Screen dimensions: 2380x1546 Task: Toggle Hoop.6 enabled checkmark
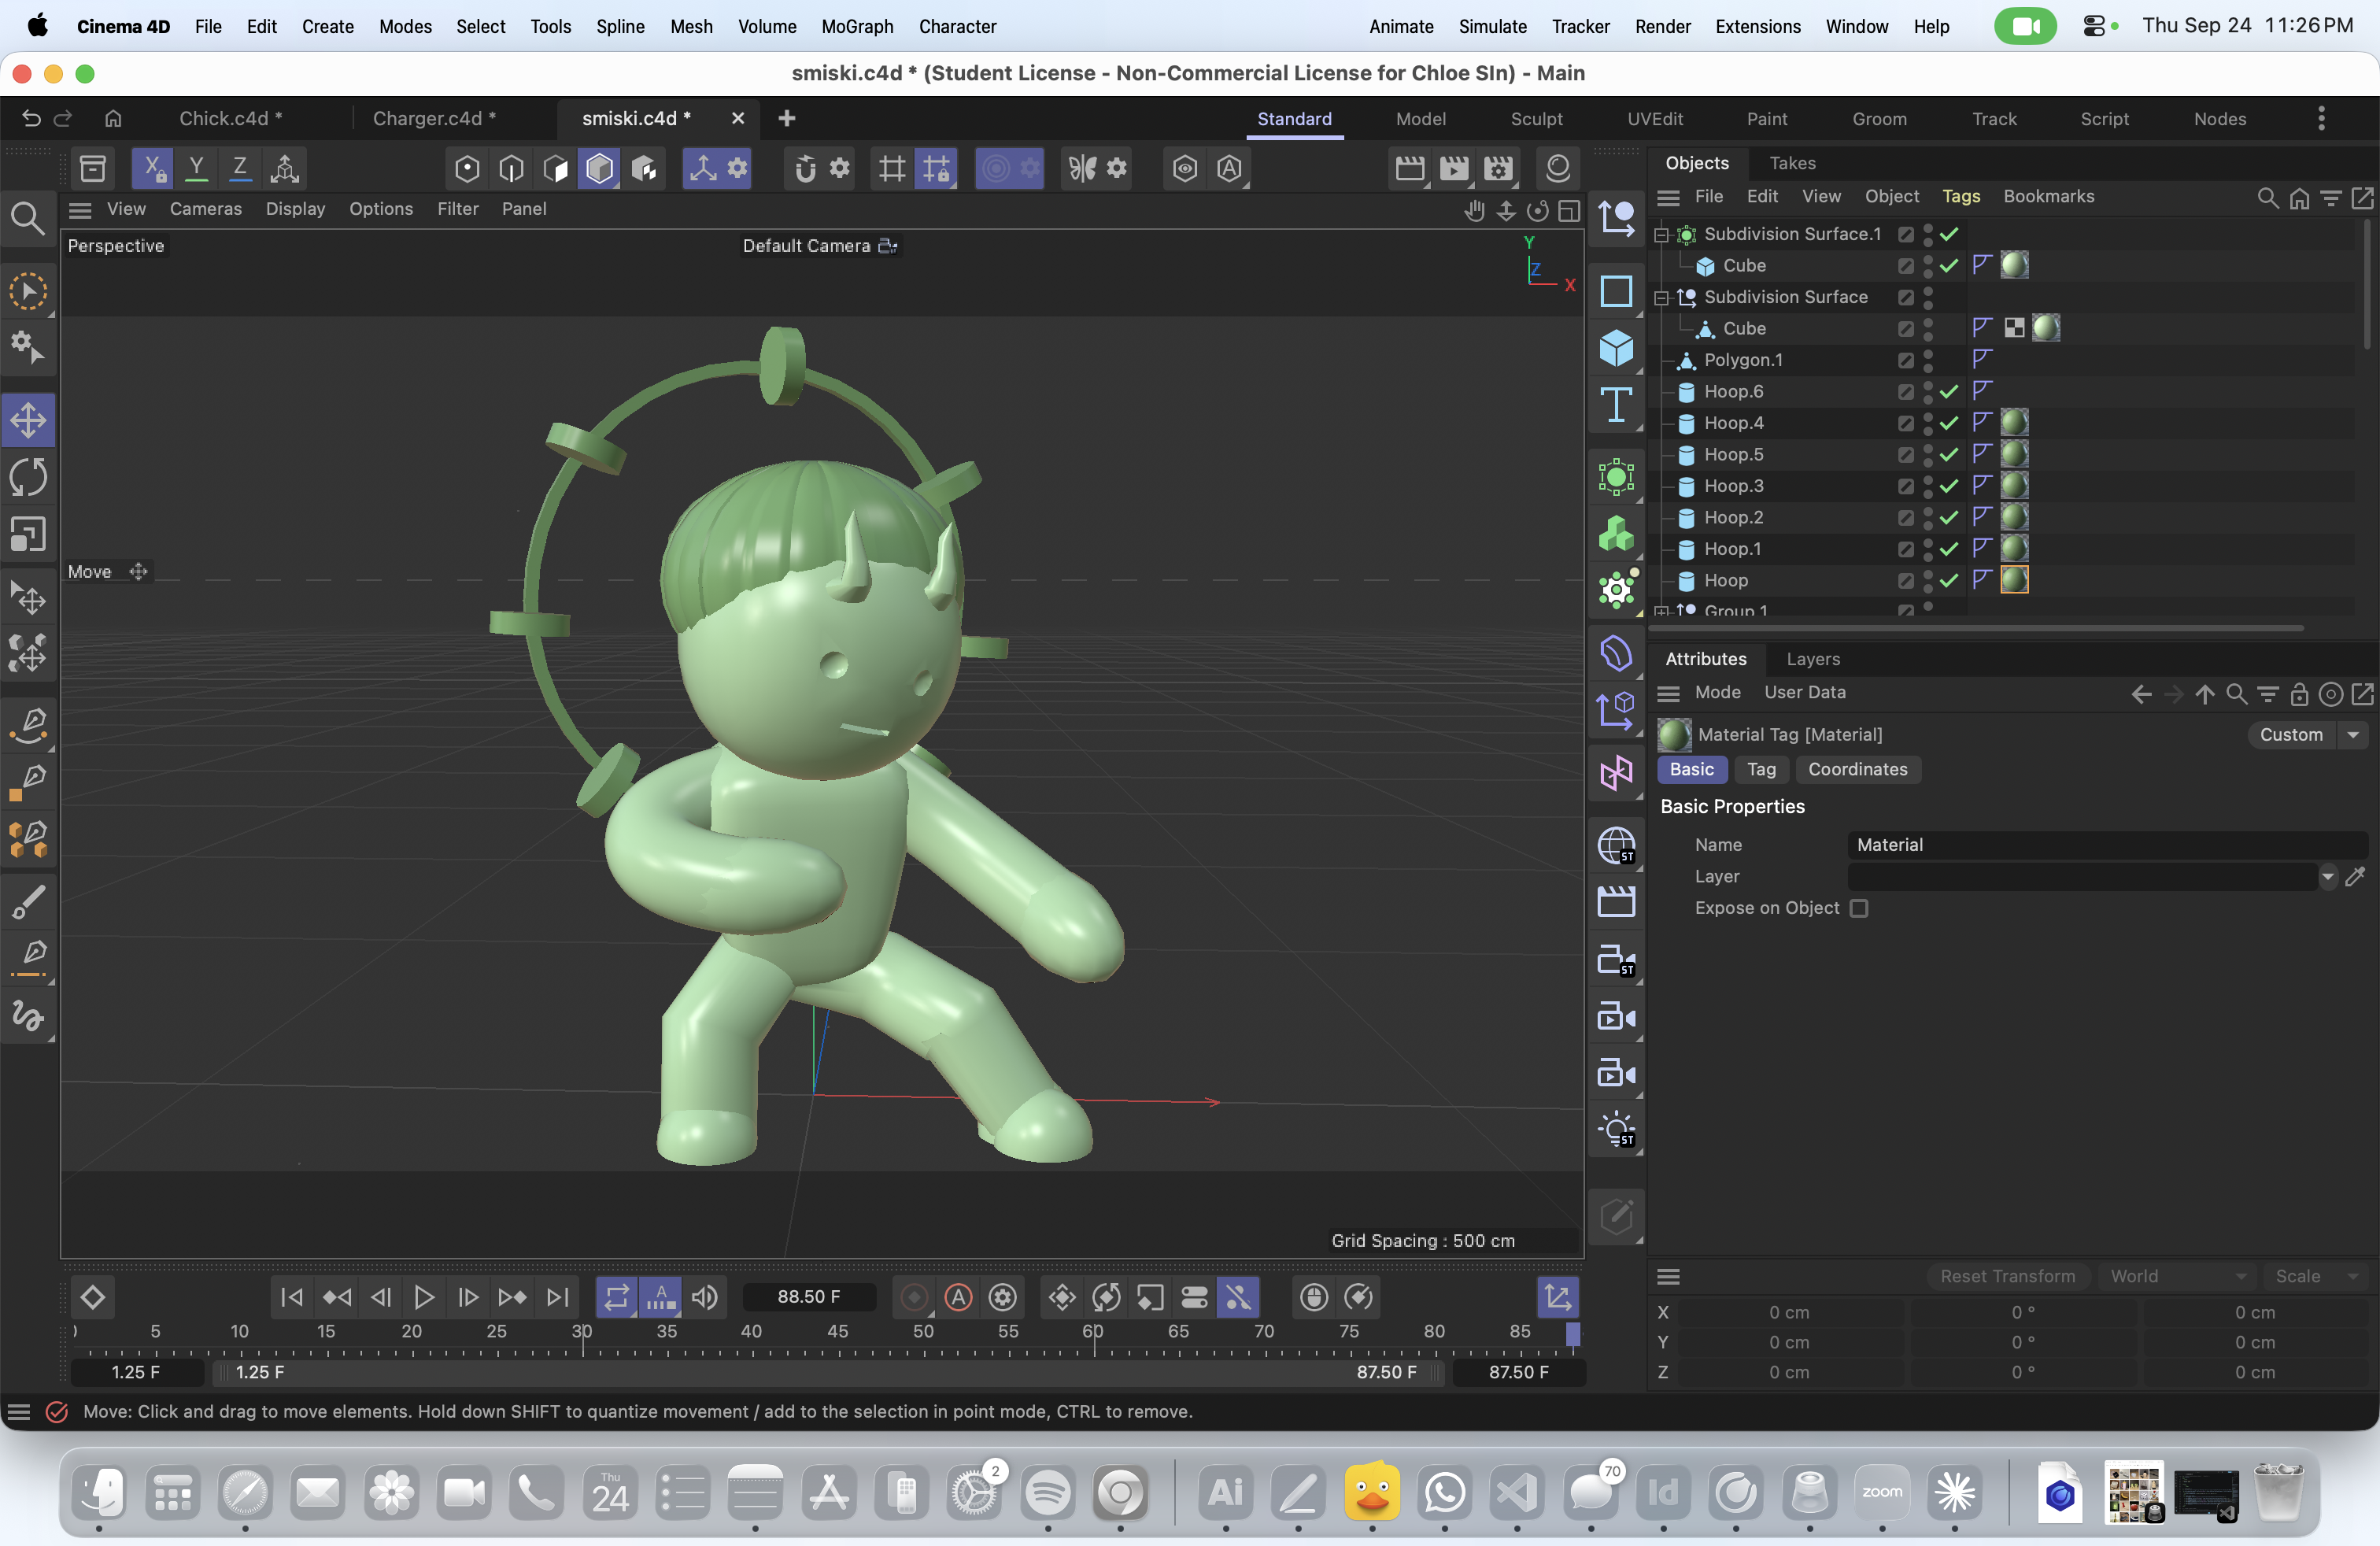click(x=1949, y=391)
